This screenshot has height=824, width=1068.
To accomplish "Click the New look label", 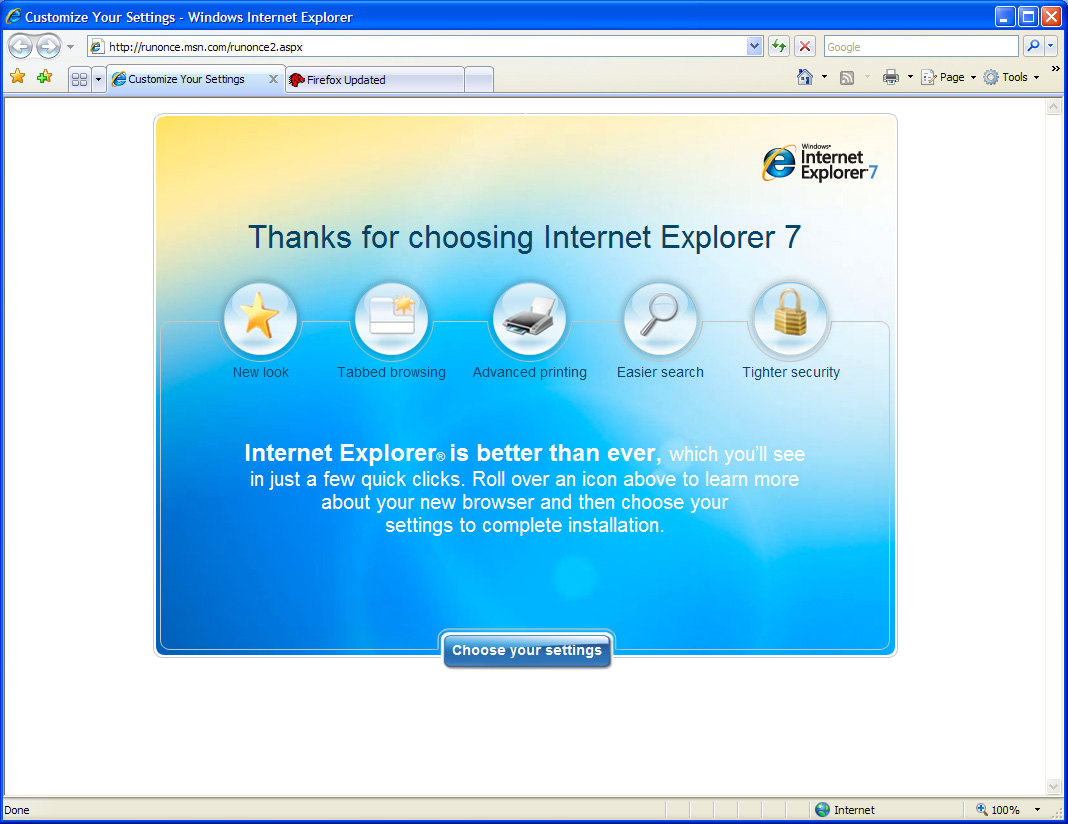I will (261, 373).
